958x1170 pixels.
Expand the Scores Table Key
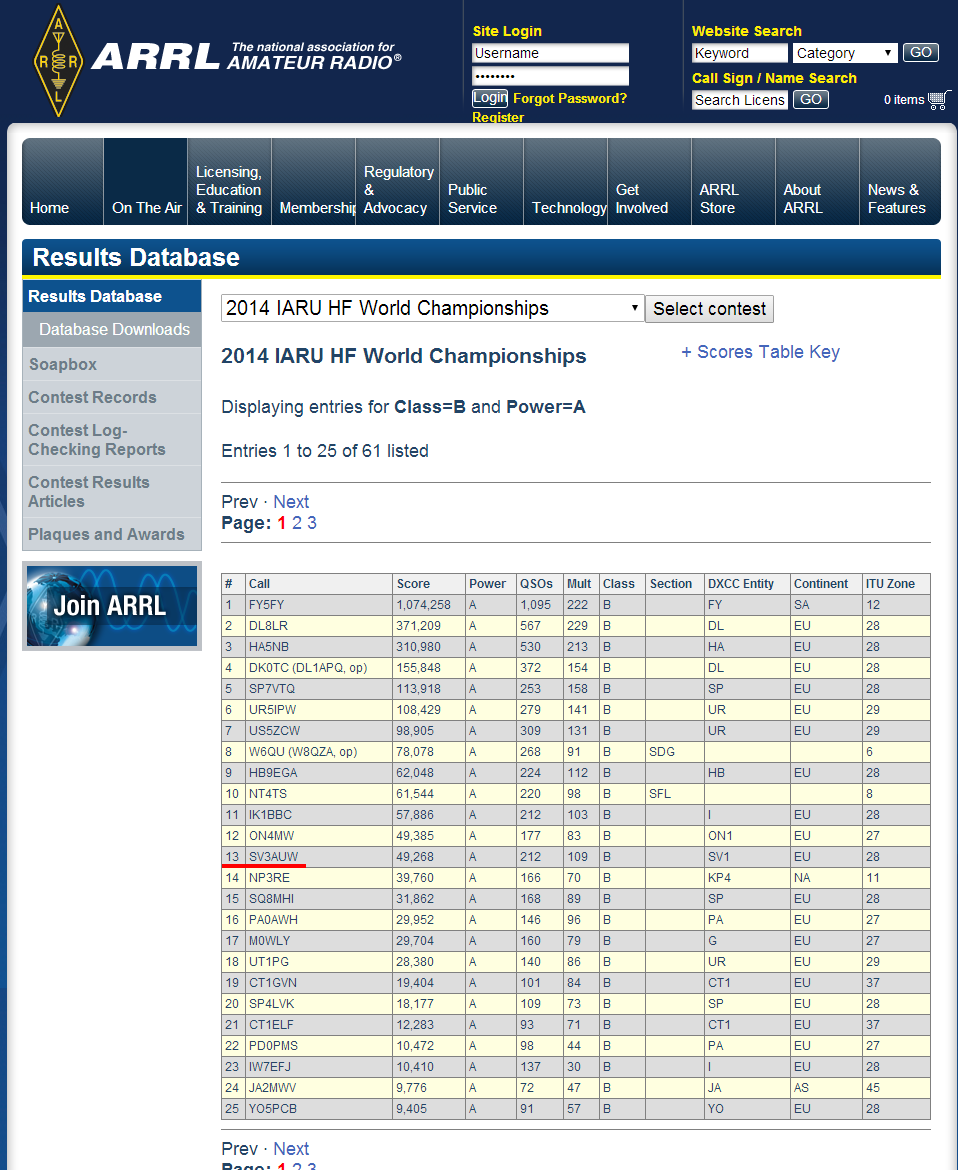[x=760, y=351]
